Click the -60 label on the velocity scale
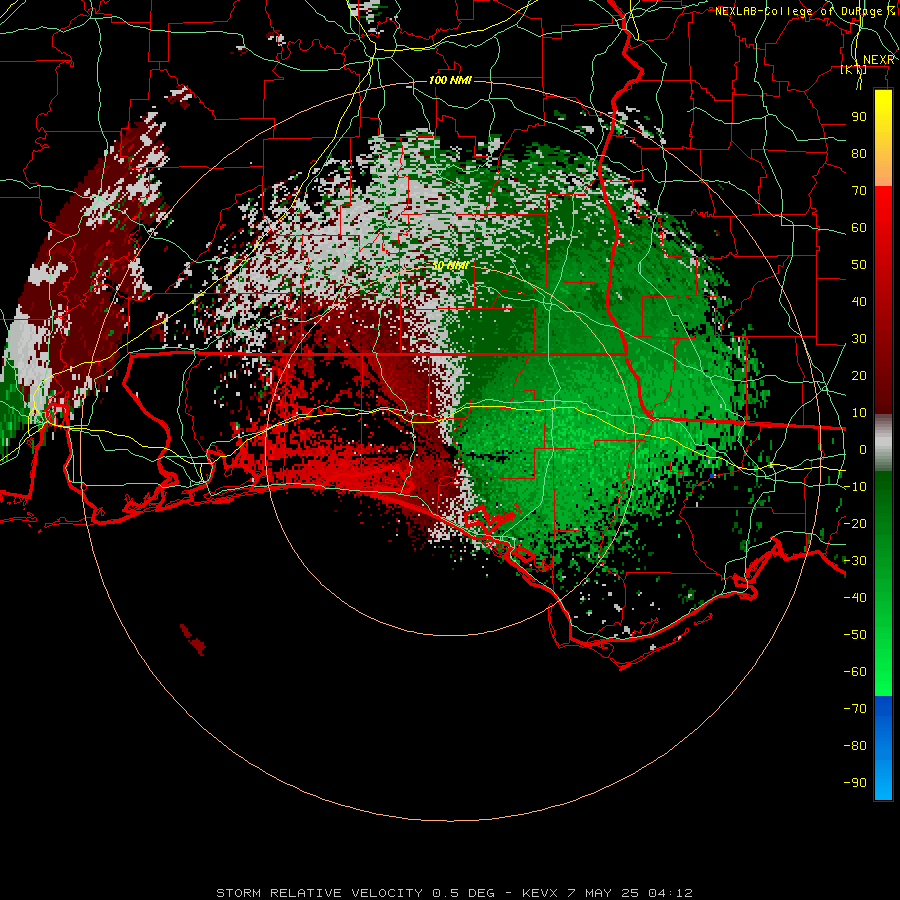 pos(855,672)
